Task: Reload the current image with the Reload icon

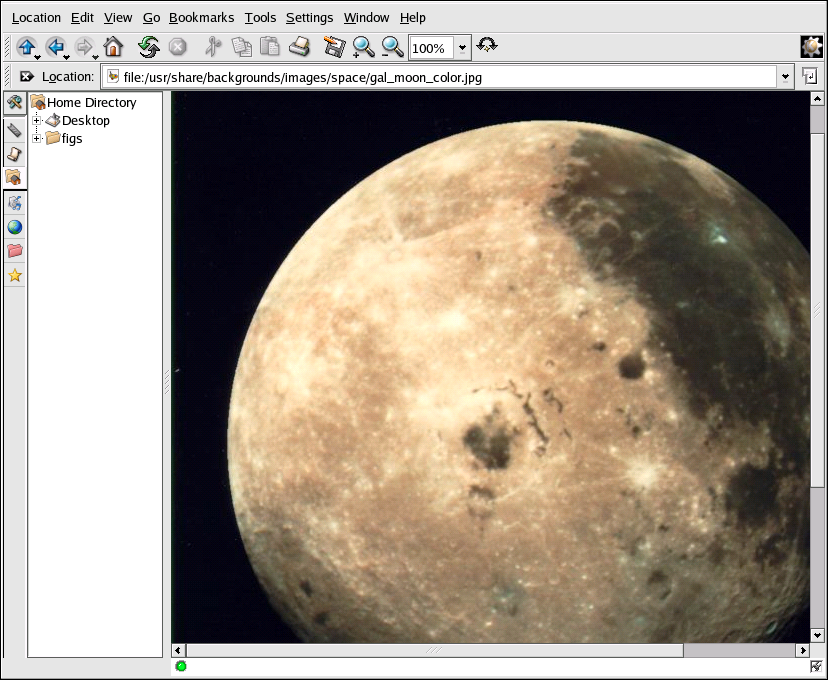Action: [x=148, y=47]
